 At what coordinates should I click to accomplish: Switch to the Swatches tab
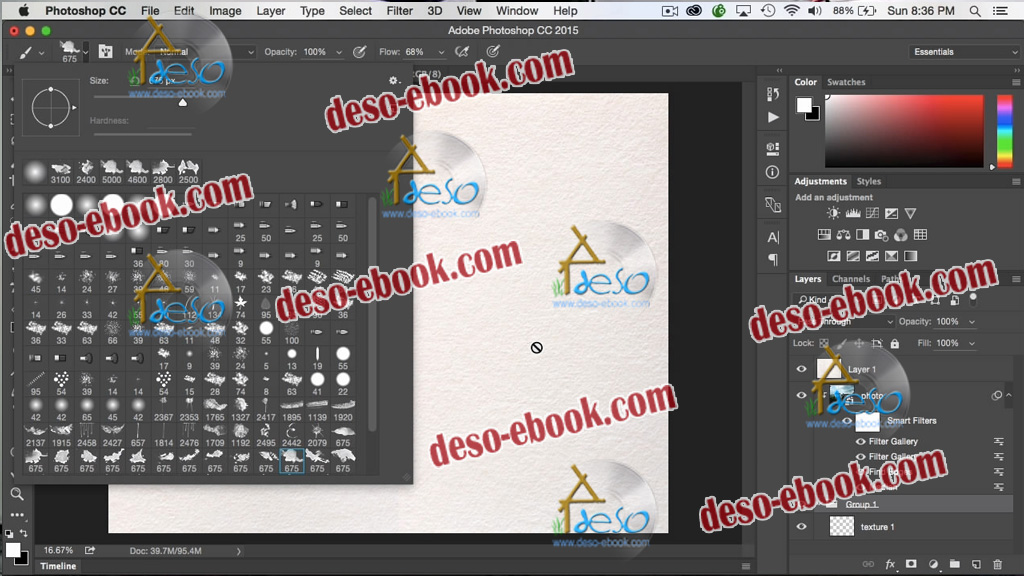(x=846, y=82)
